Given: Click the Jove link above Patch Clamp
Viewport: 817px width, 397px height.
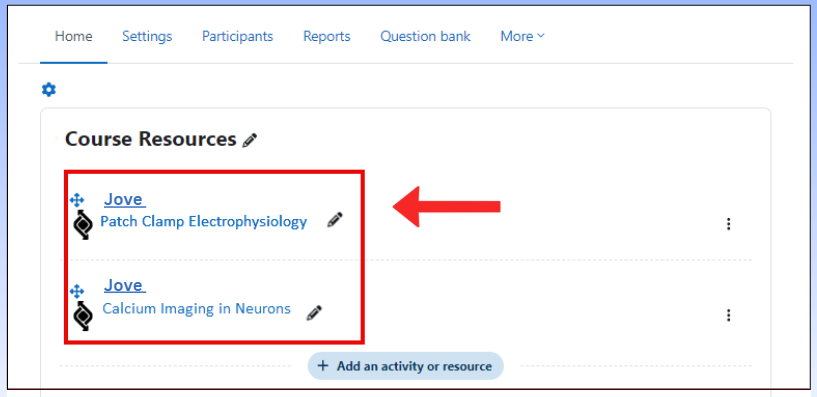Looking at the screenshot, I should [125, 199].
